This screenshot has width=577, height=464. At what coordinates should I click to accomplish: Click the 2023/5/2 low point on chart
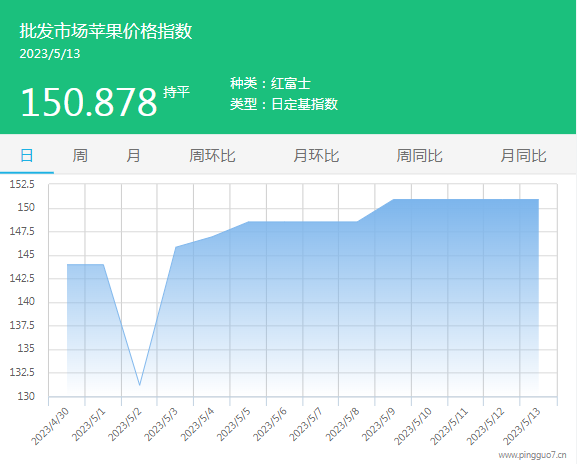139,385
